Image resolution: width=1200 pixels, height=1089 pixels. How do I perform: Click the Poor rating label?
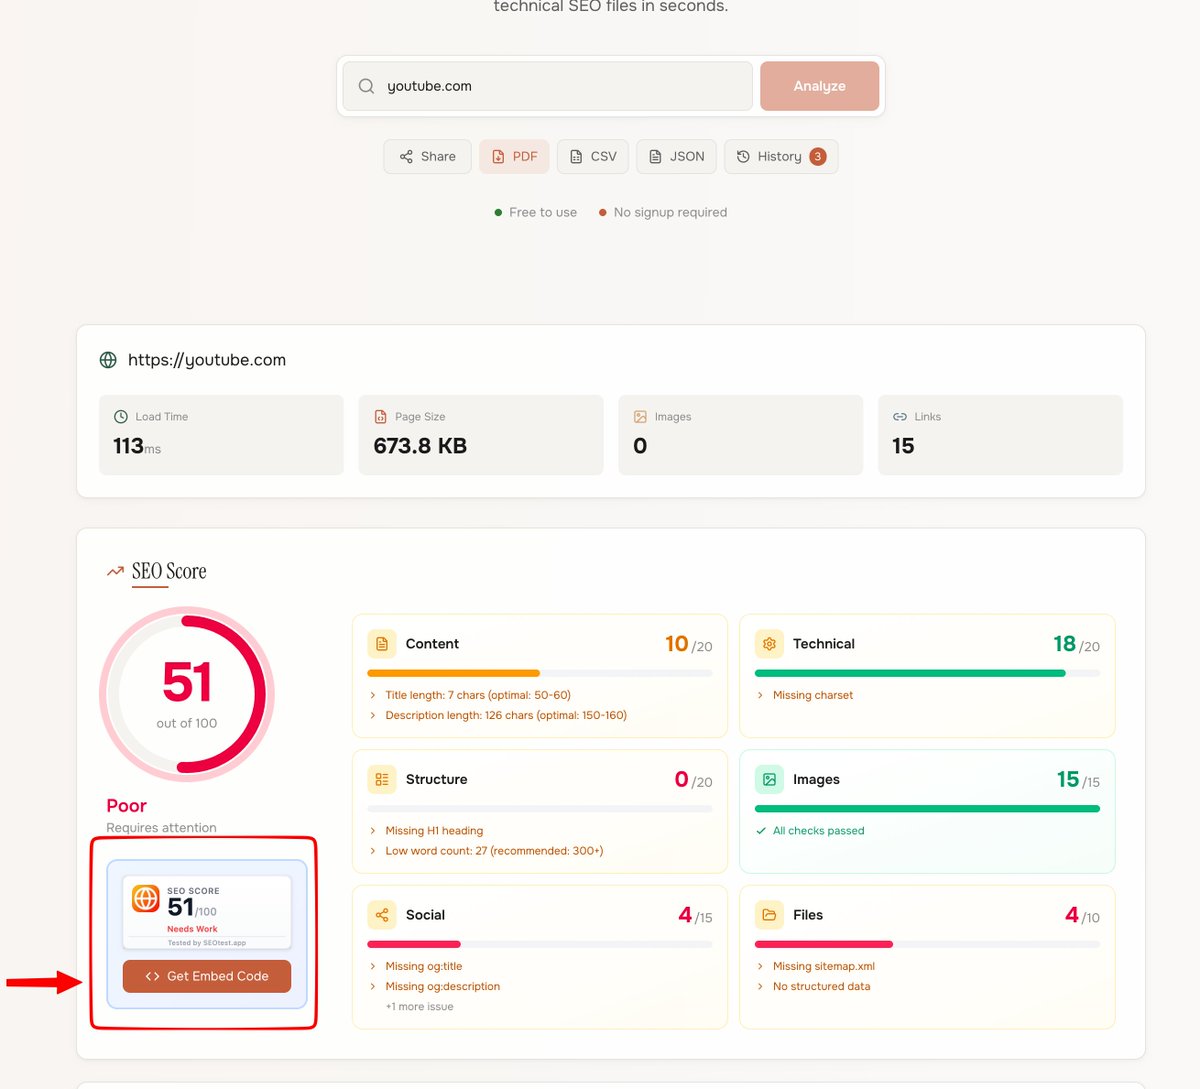[127, 806]
